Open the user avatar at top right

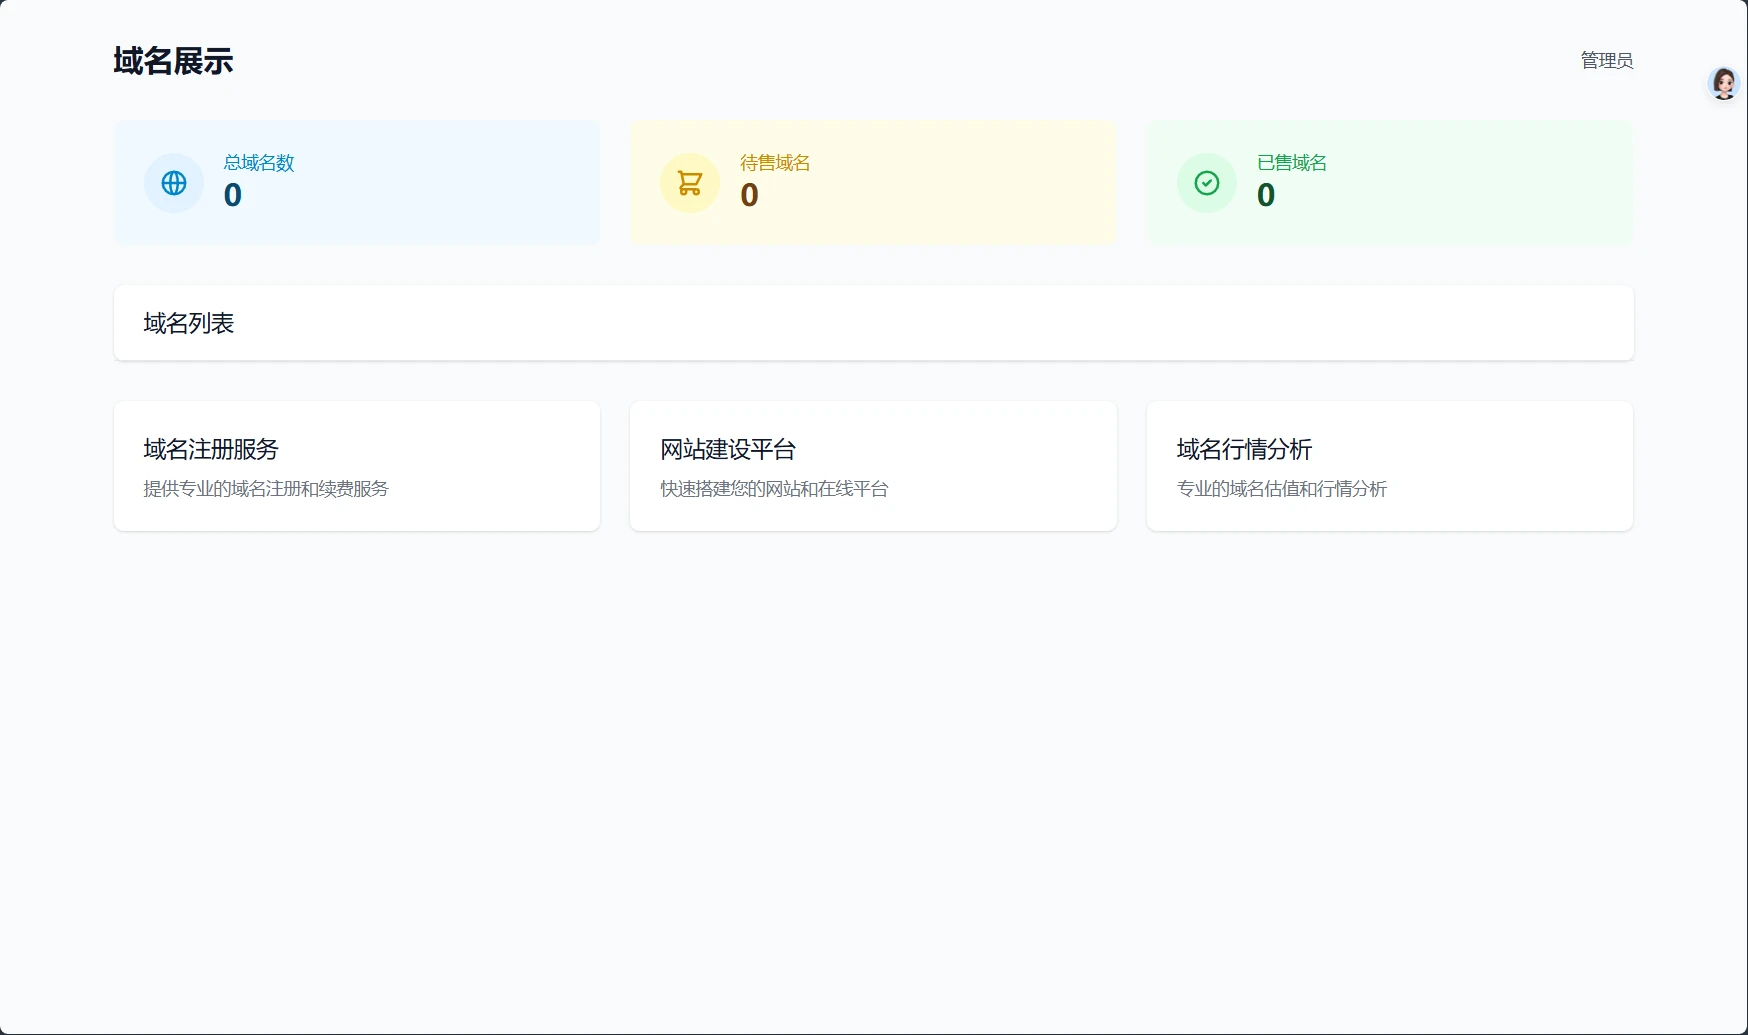pos(1723,84)
